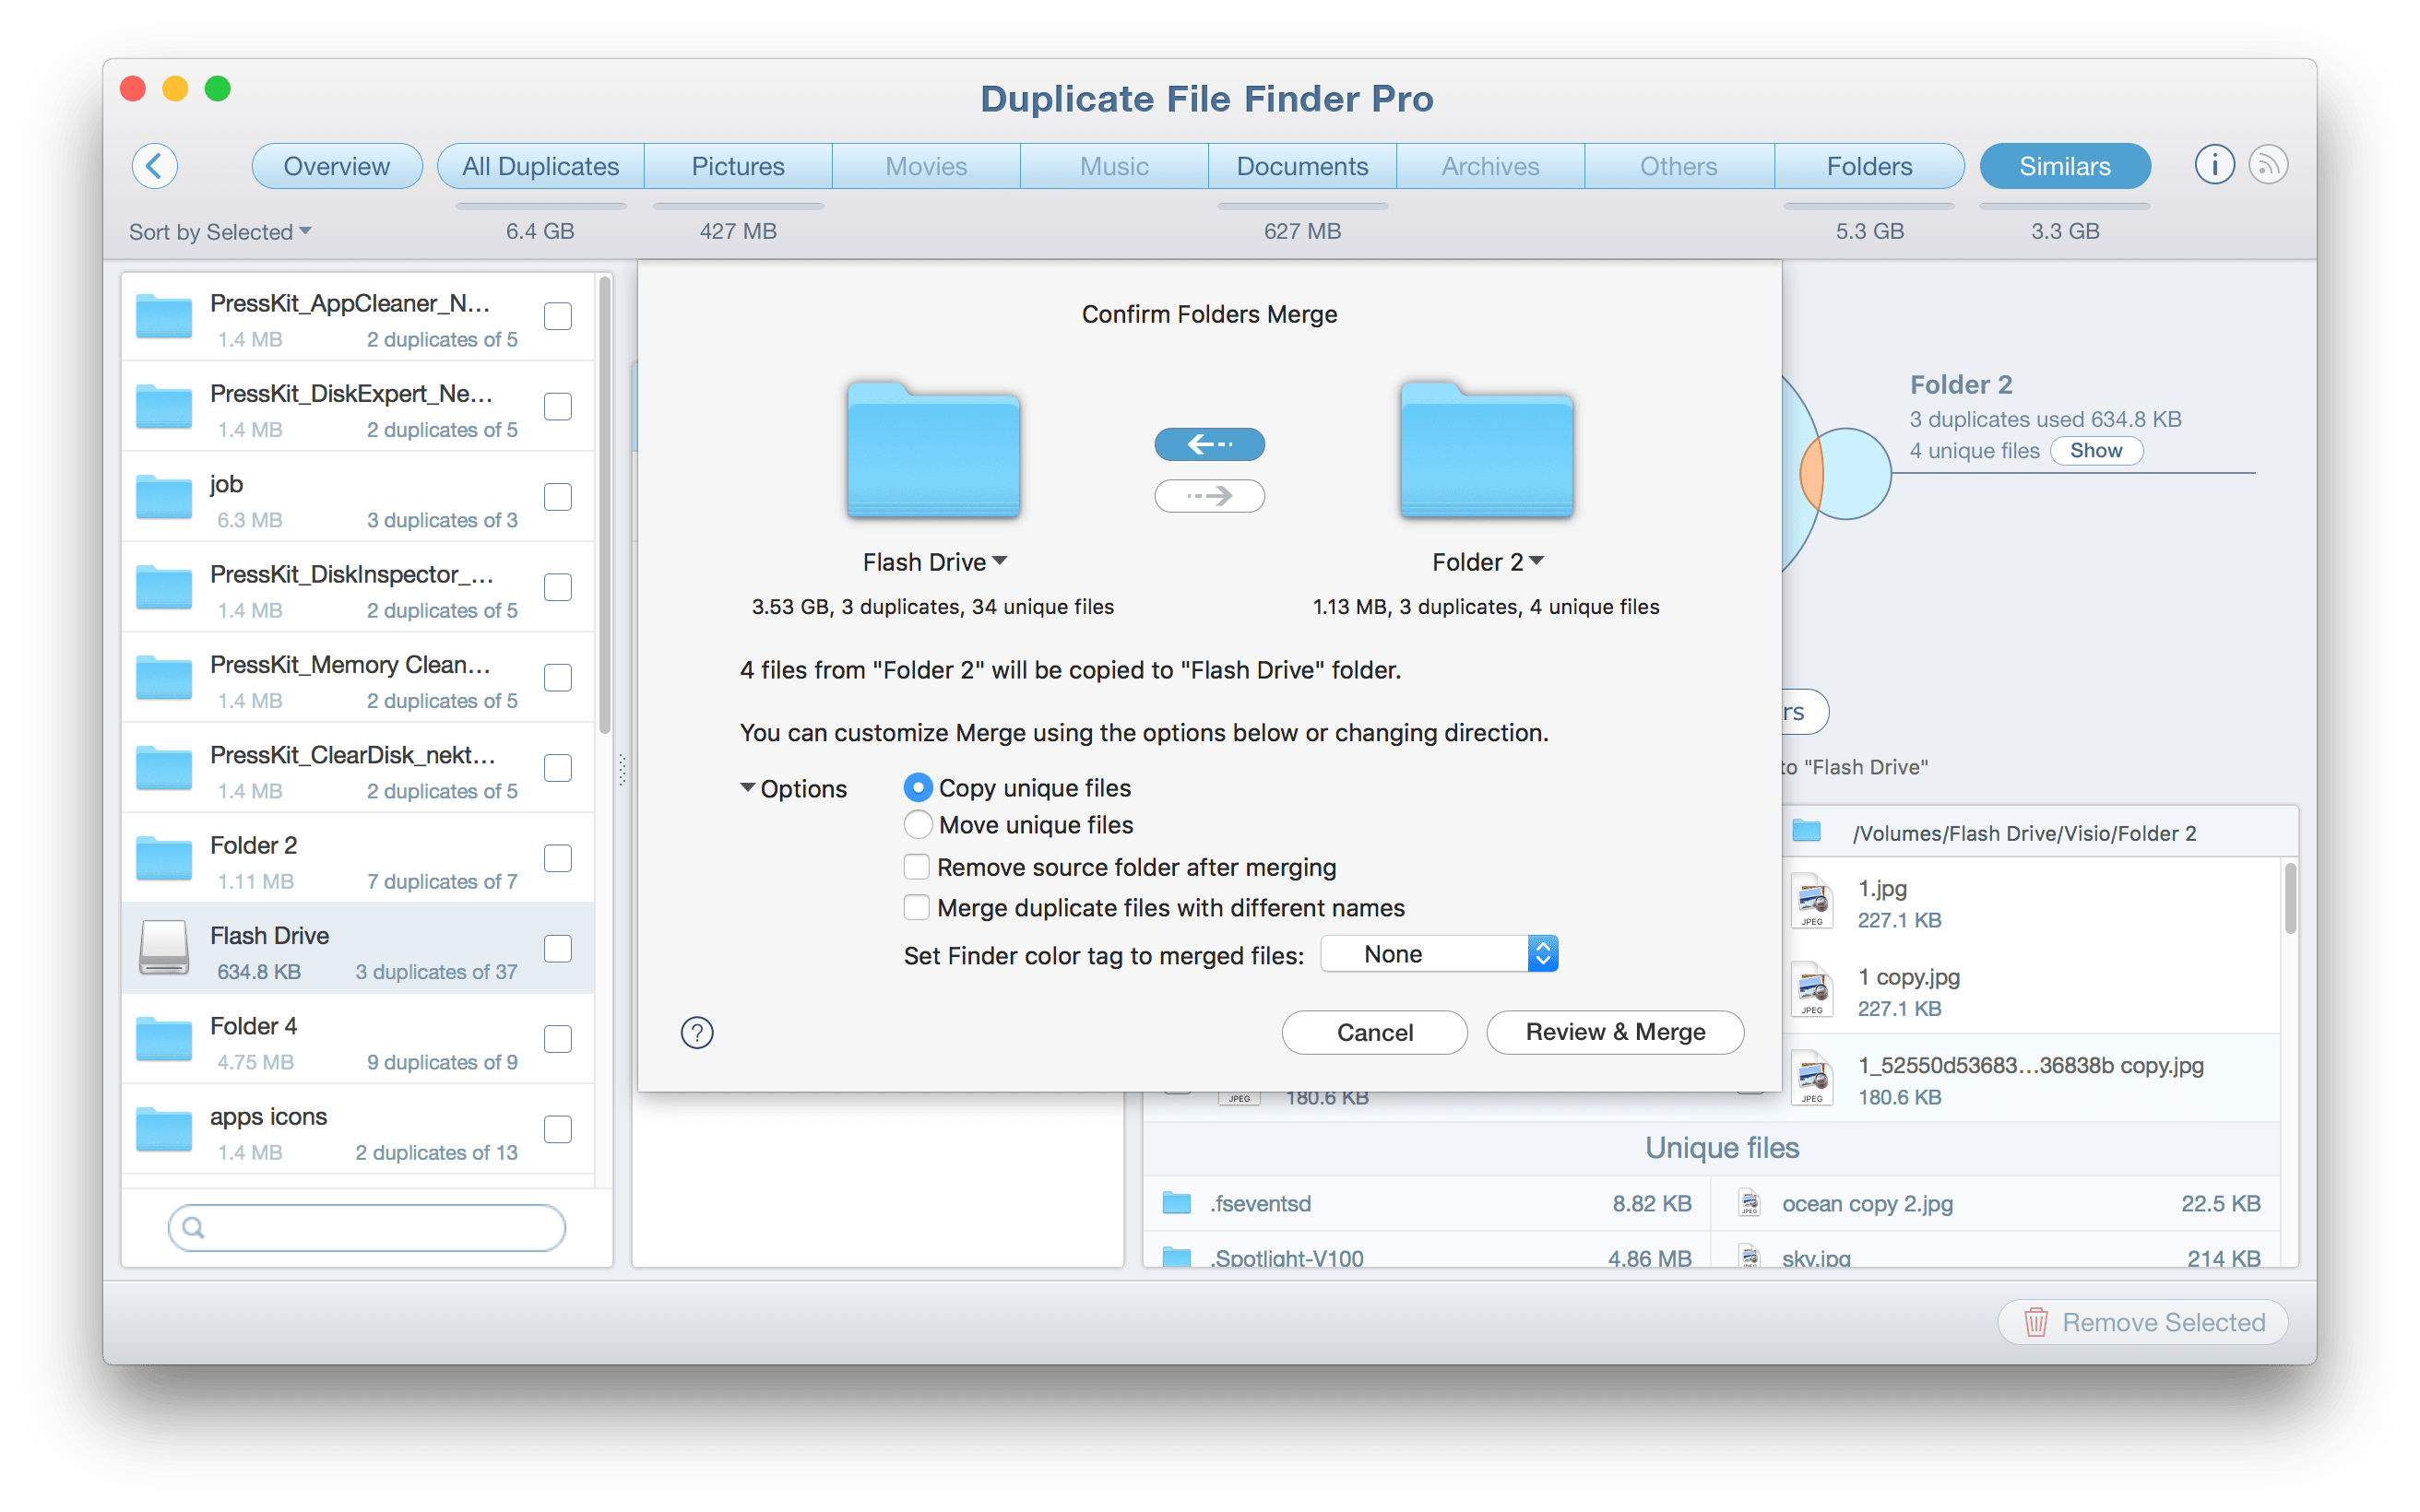Select Copy unique files radio option

(x=917, y=788)
